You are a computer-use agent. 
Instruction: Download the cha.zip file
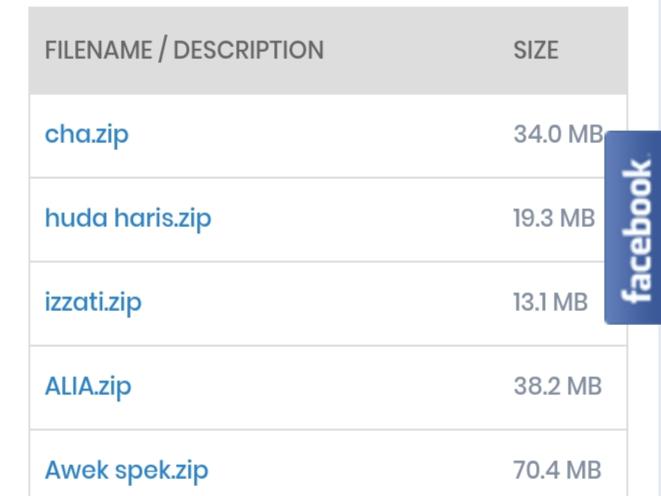click(87, 134)
